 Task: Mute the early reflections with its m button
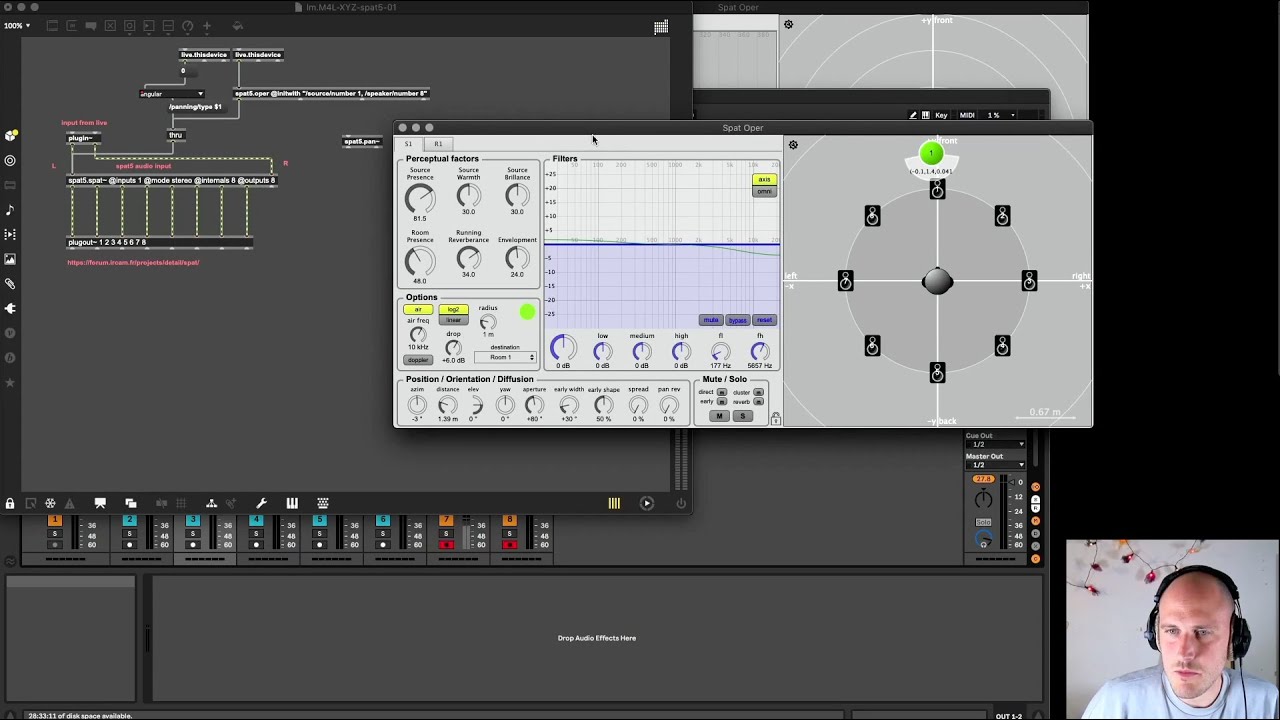[x=722, y=402]
